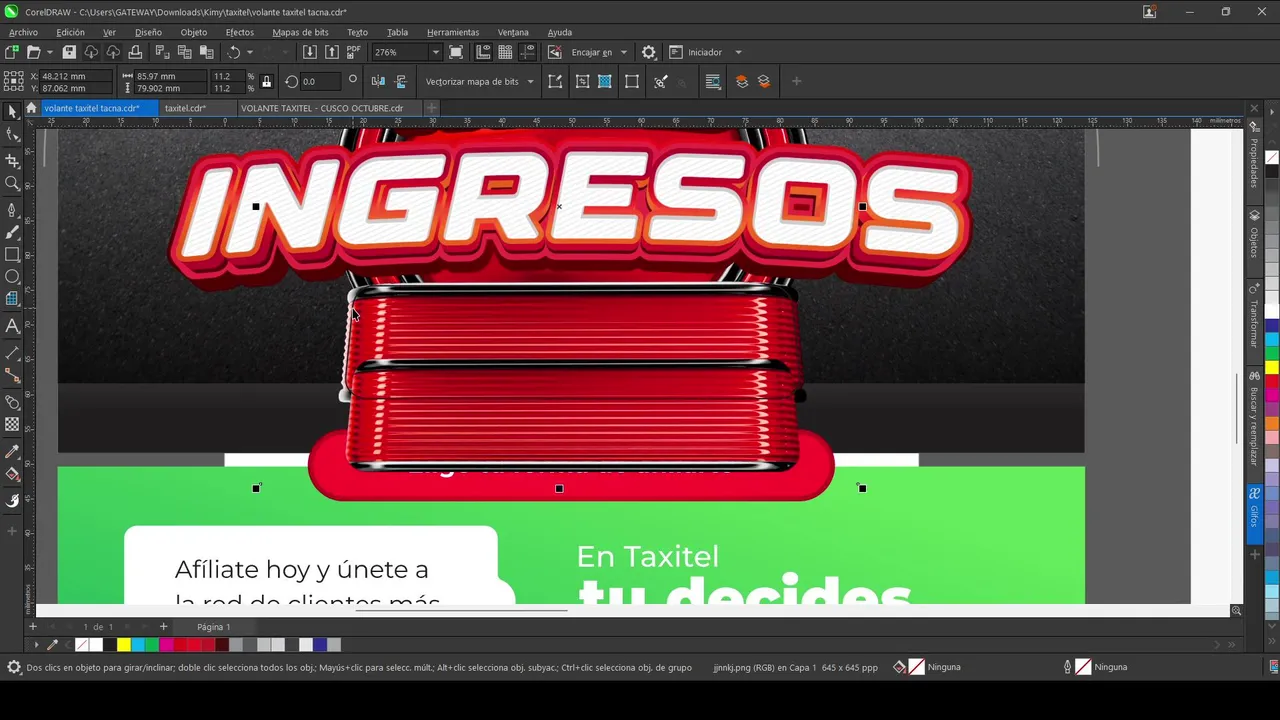Open the Options gear in toolbar

click(649, 52)
